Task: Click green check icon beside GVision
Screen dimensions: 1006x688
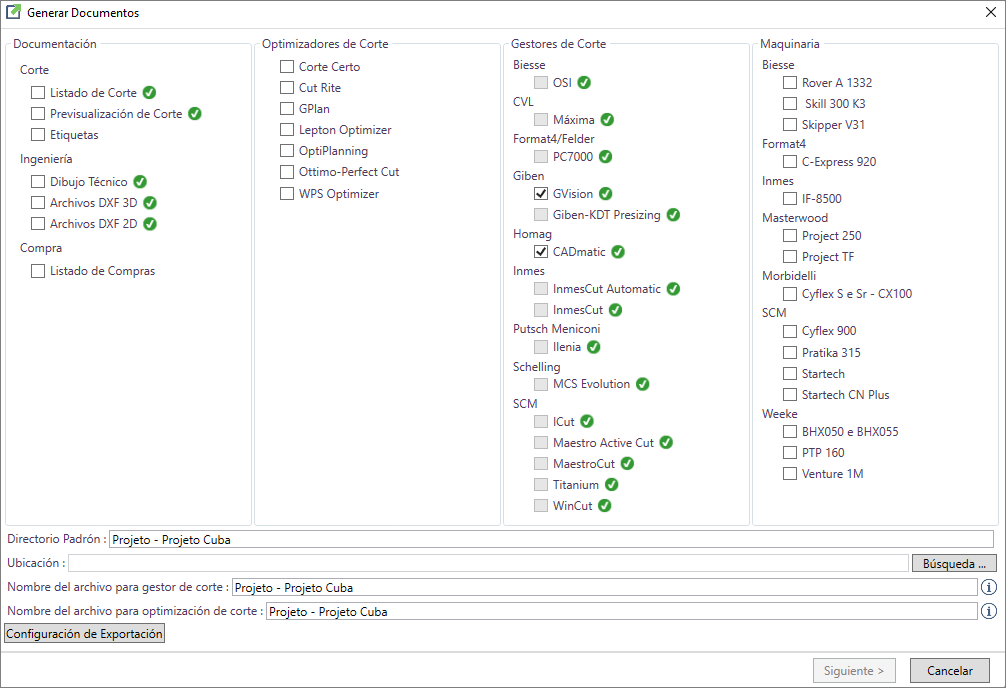Action: (x=606, y=193)
